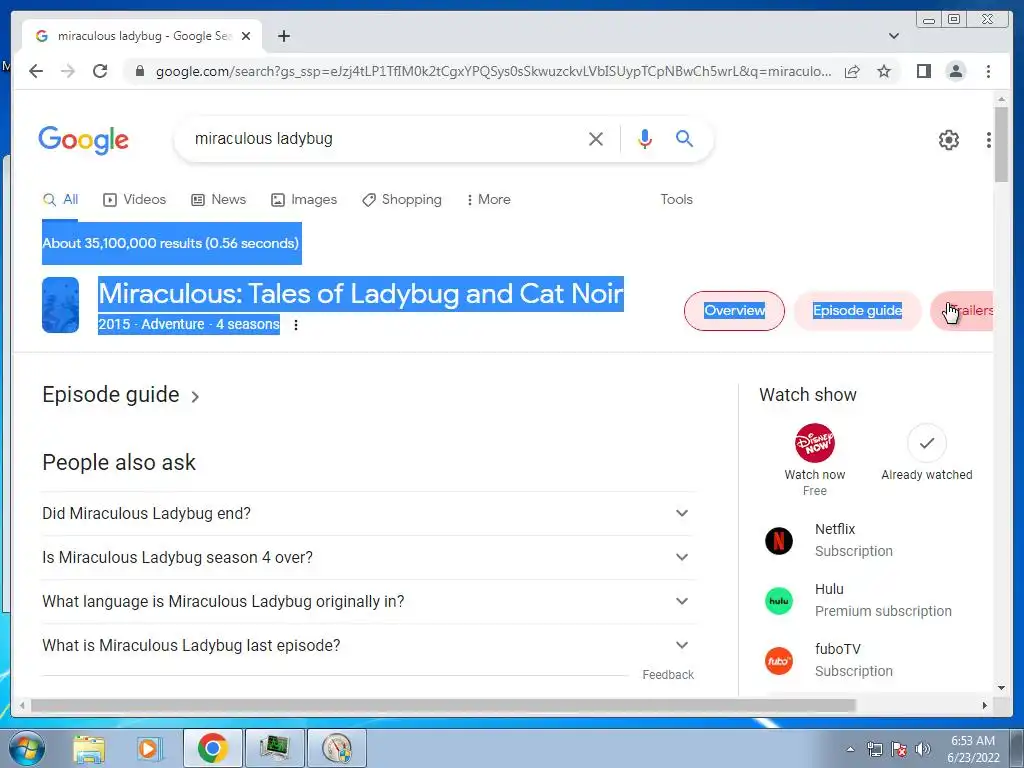The image size is (1024, 768).
Task: Switch to Images results tab
Action: tap(304, 200)
